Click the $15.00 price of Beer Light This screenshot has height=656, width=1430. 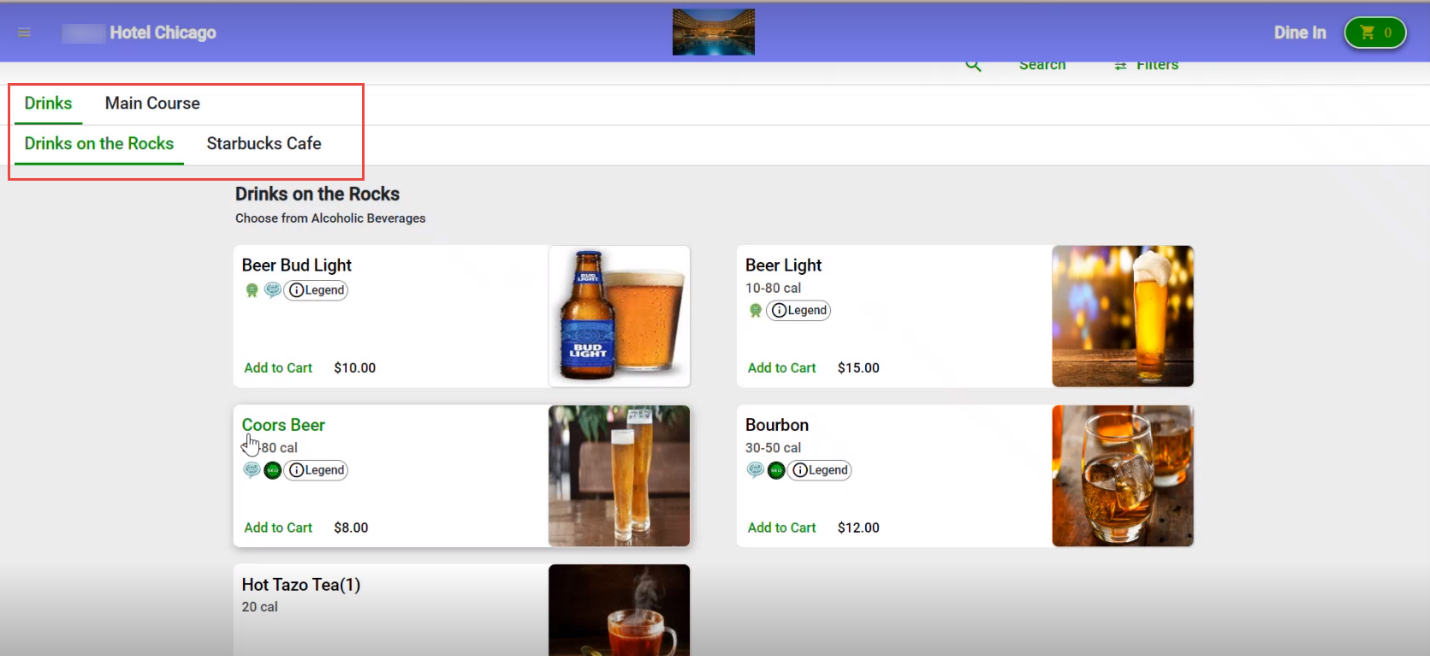point(859,368)
